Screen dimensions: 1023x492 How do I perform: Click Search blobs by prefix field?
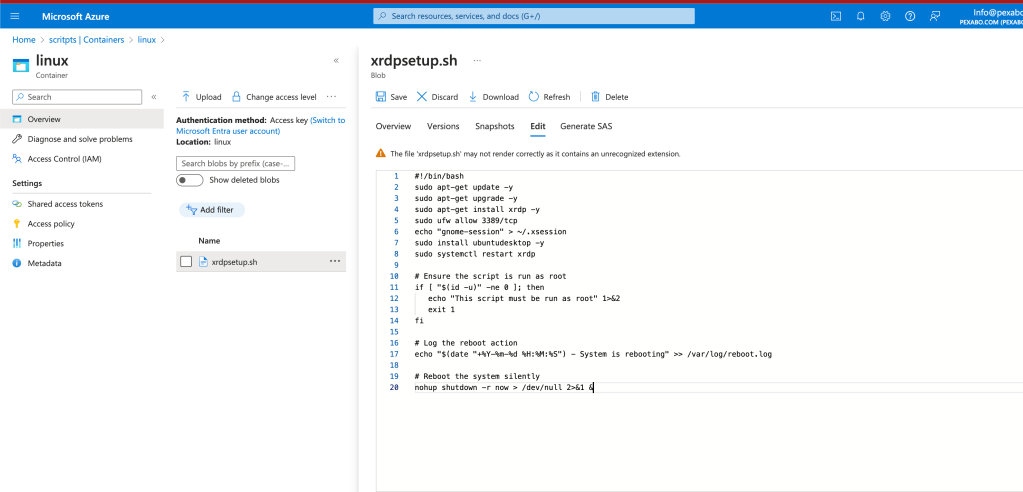click(236, 163)
